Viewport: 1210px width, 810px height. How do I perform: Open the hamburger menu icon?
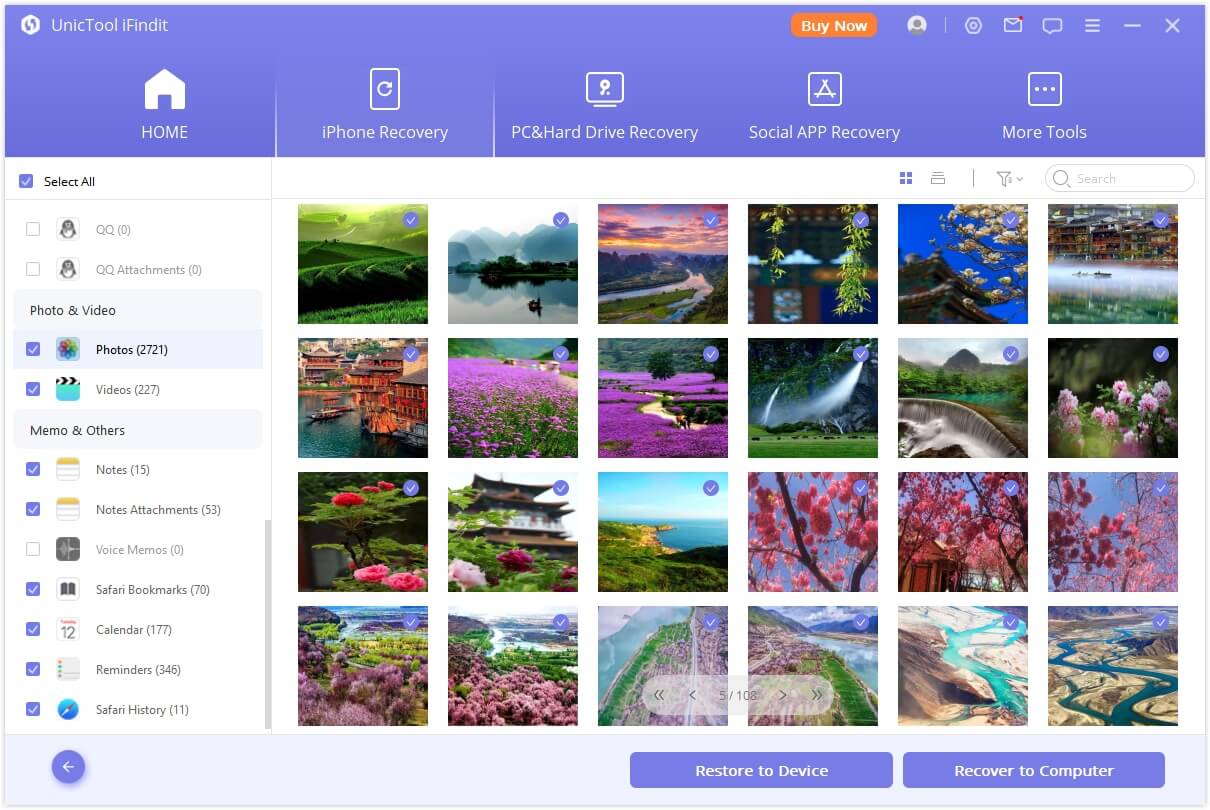(1092, 26)
